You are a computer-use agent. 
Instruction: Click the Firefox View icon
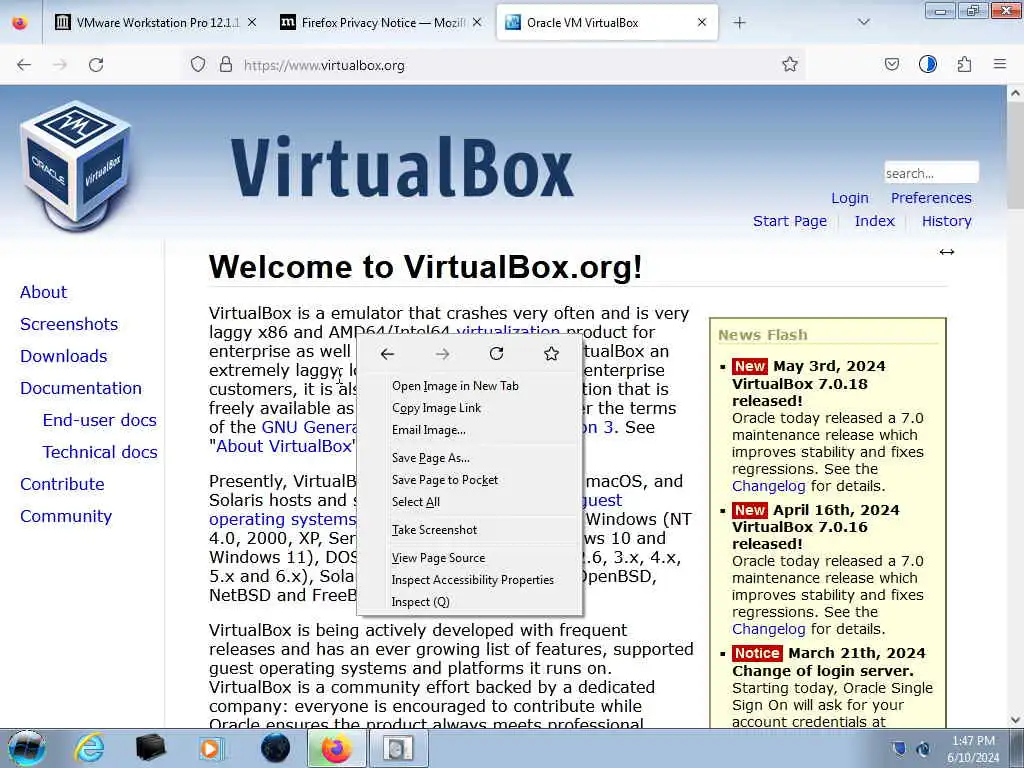tap(20, 22)
